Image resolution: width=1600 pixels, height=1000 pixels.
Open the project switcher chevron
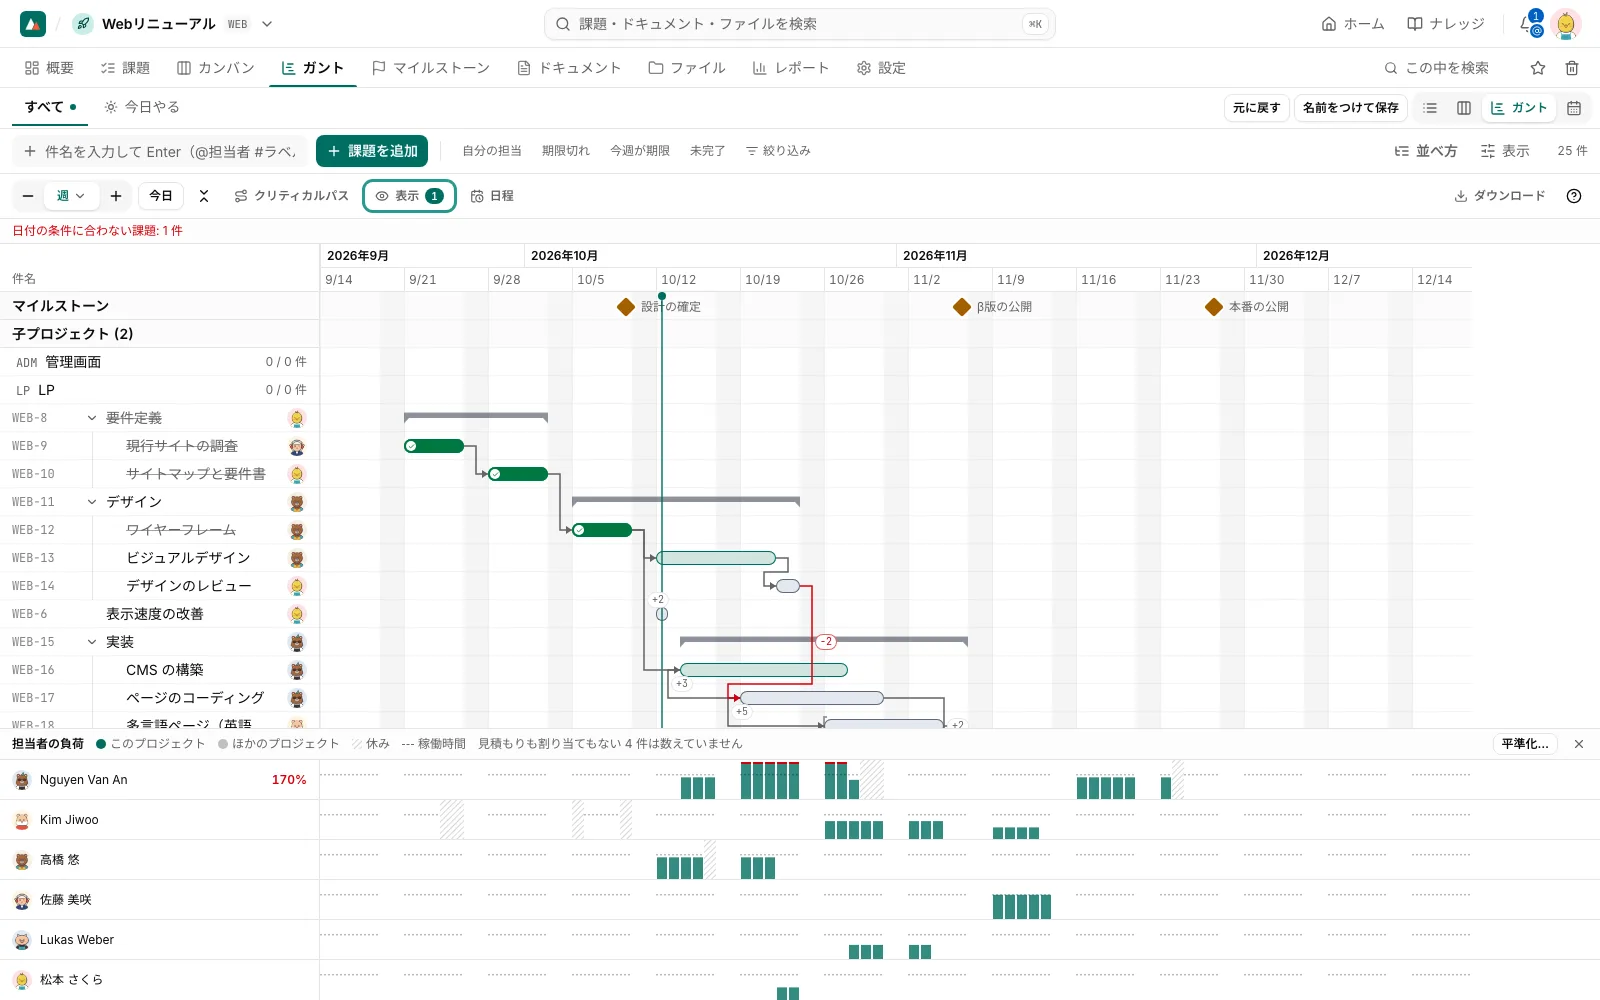267,24
